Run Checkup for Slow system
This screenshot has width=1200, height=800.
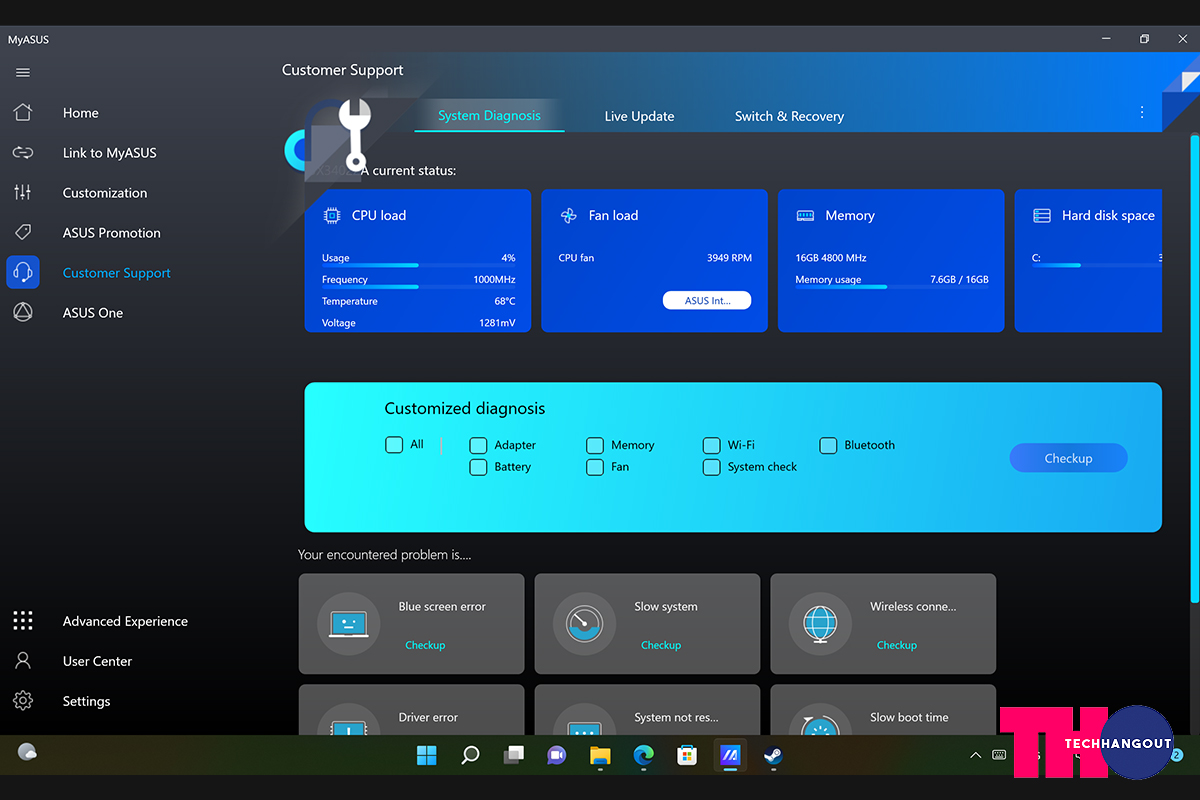point(661,645)
